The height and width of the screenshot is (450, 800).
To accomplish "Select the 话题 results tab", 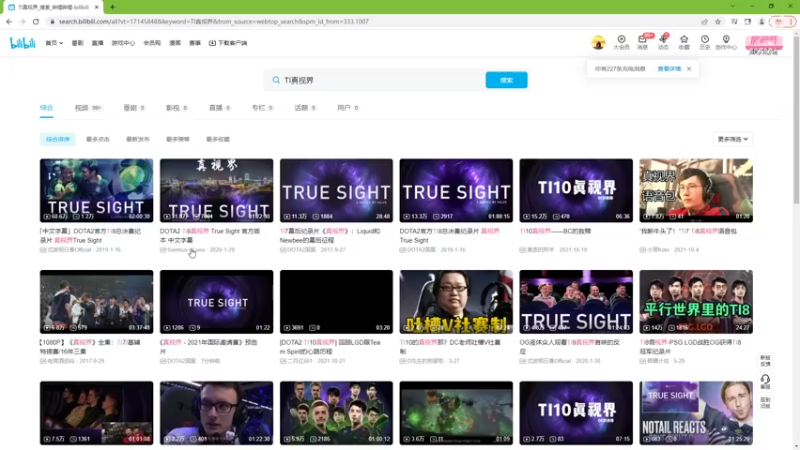I will (x=305, y=108).
